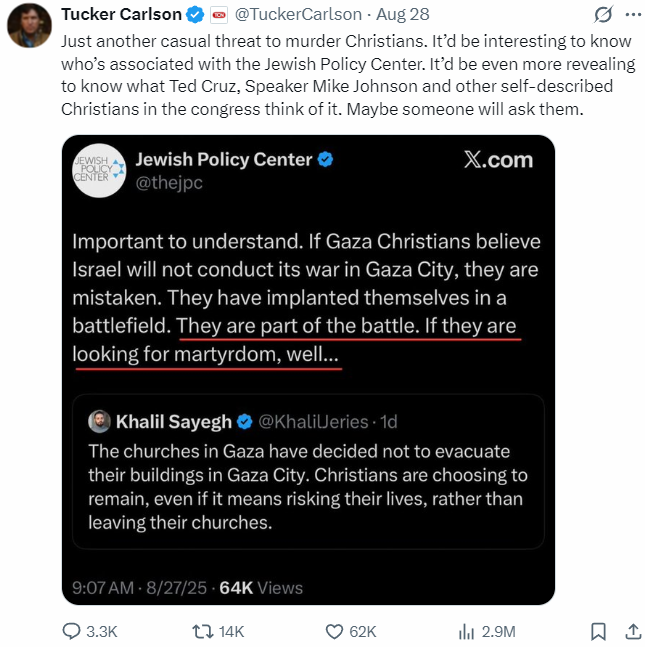Open view analytics bar chart icon
This screenshot has width=645, height=647.
pyautogui.click(x=466, y=631)
